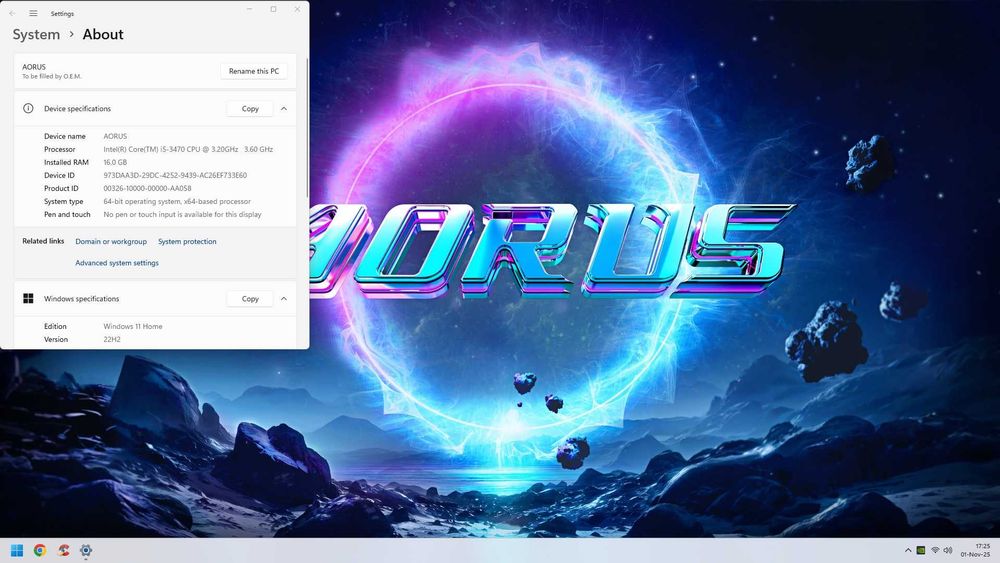Click To be filled by O.E.M. text
The height and width of the screenshot is (563, 1000).
52,77
